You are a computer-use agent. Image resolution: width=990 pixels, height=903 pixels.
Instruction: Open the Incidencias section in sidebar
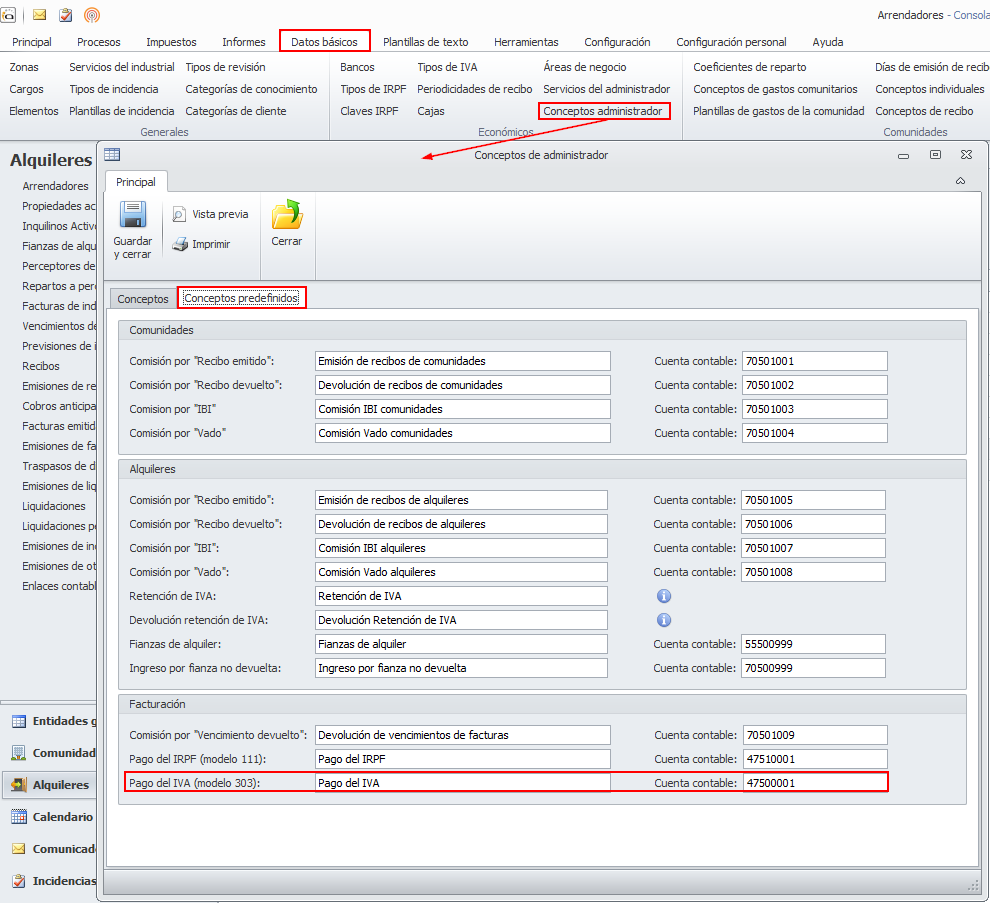click(63, 881)
